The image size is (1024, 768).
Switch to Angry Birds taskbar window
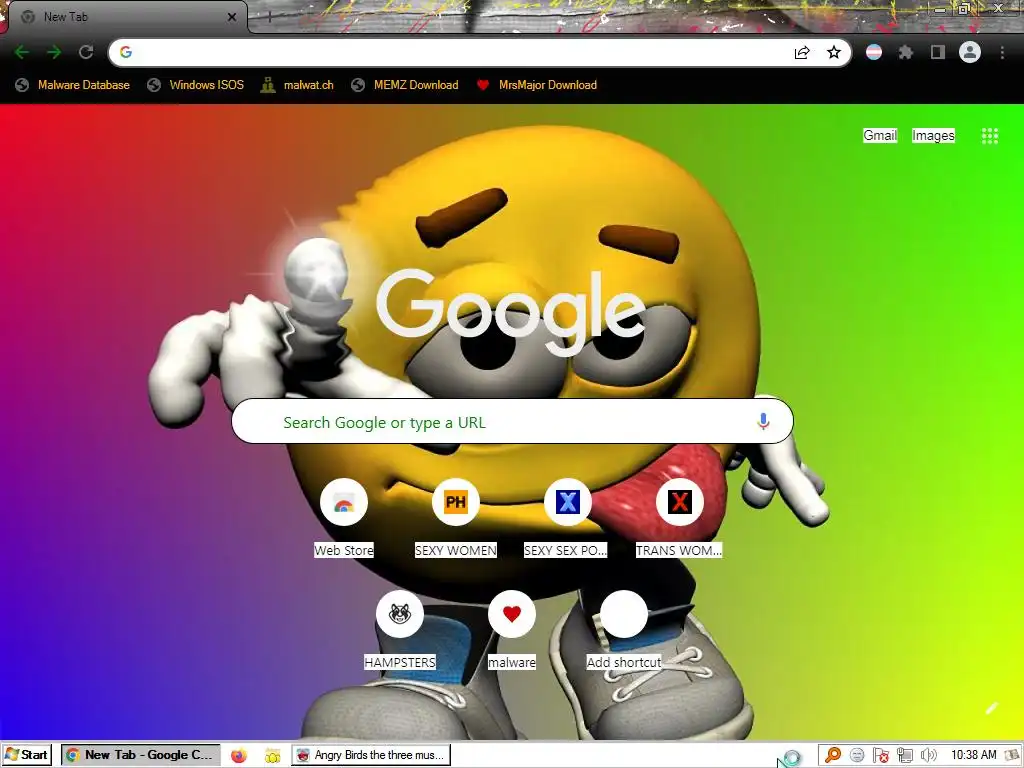371,755
